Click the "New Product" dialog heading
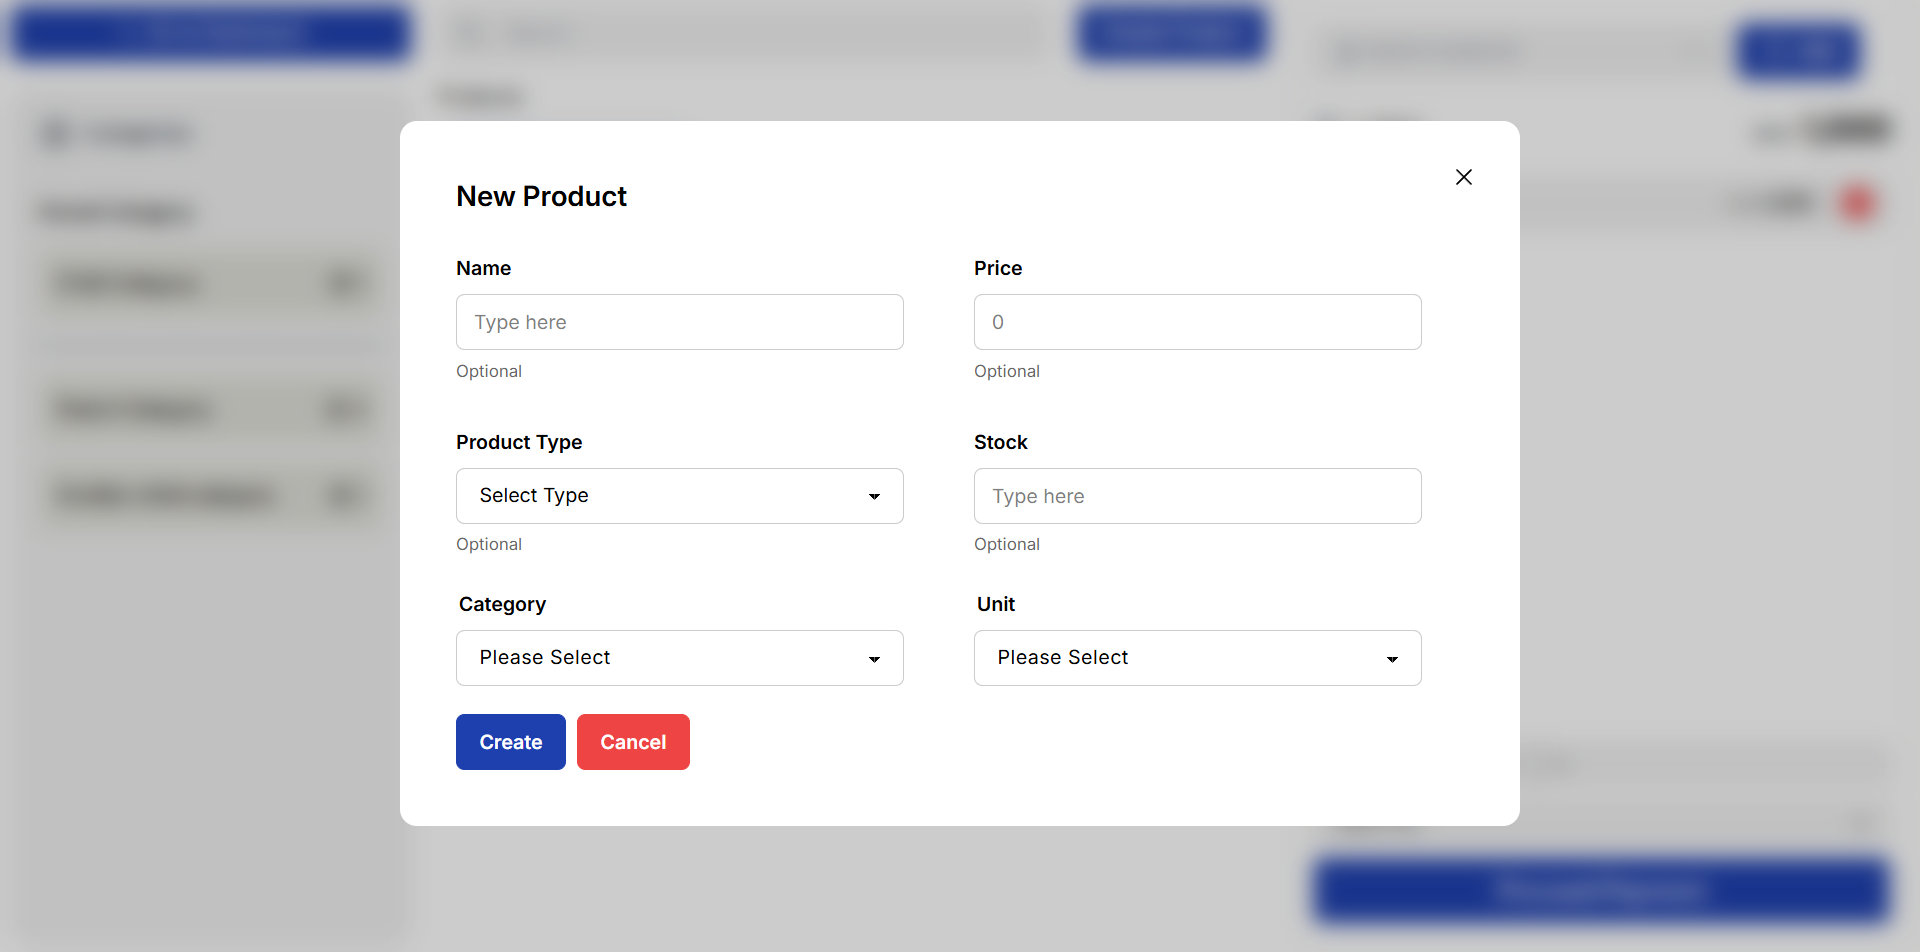 click(541, 196)
